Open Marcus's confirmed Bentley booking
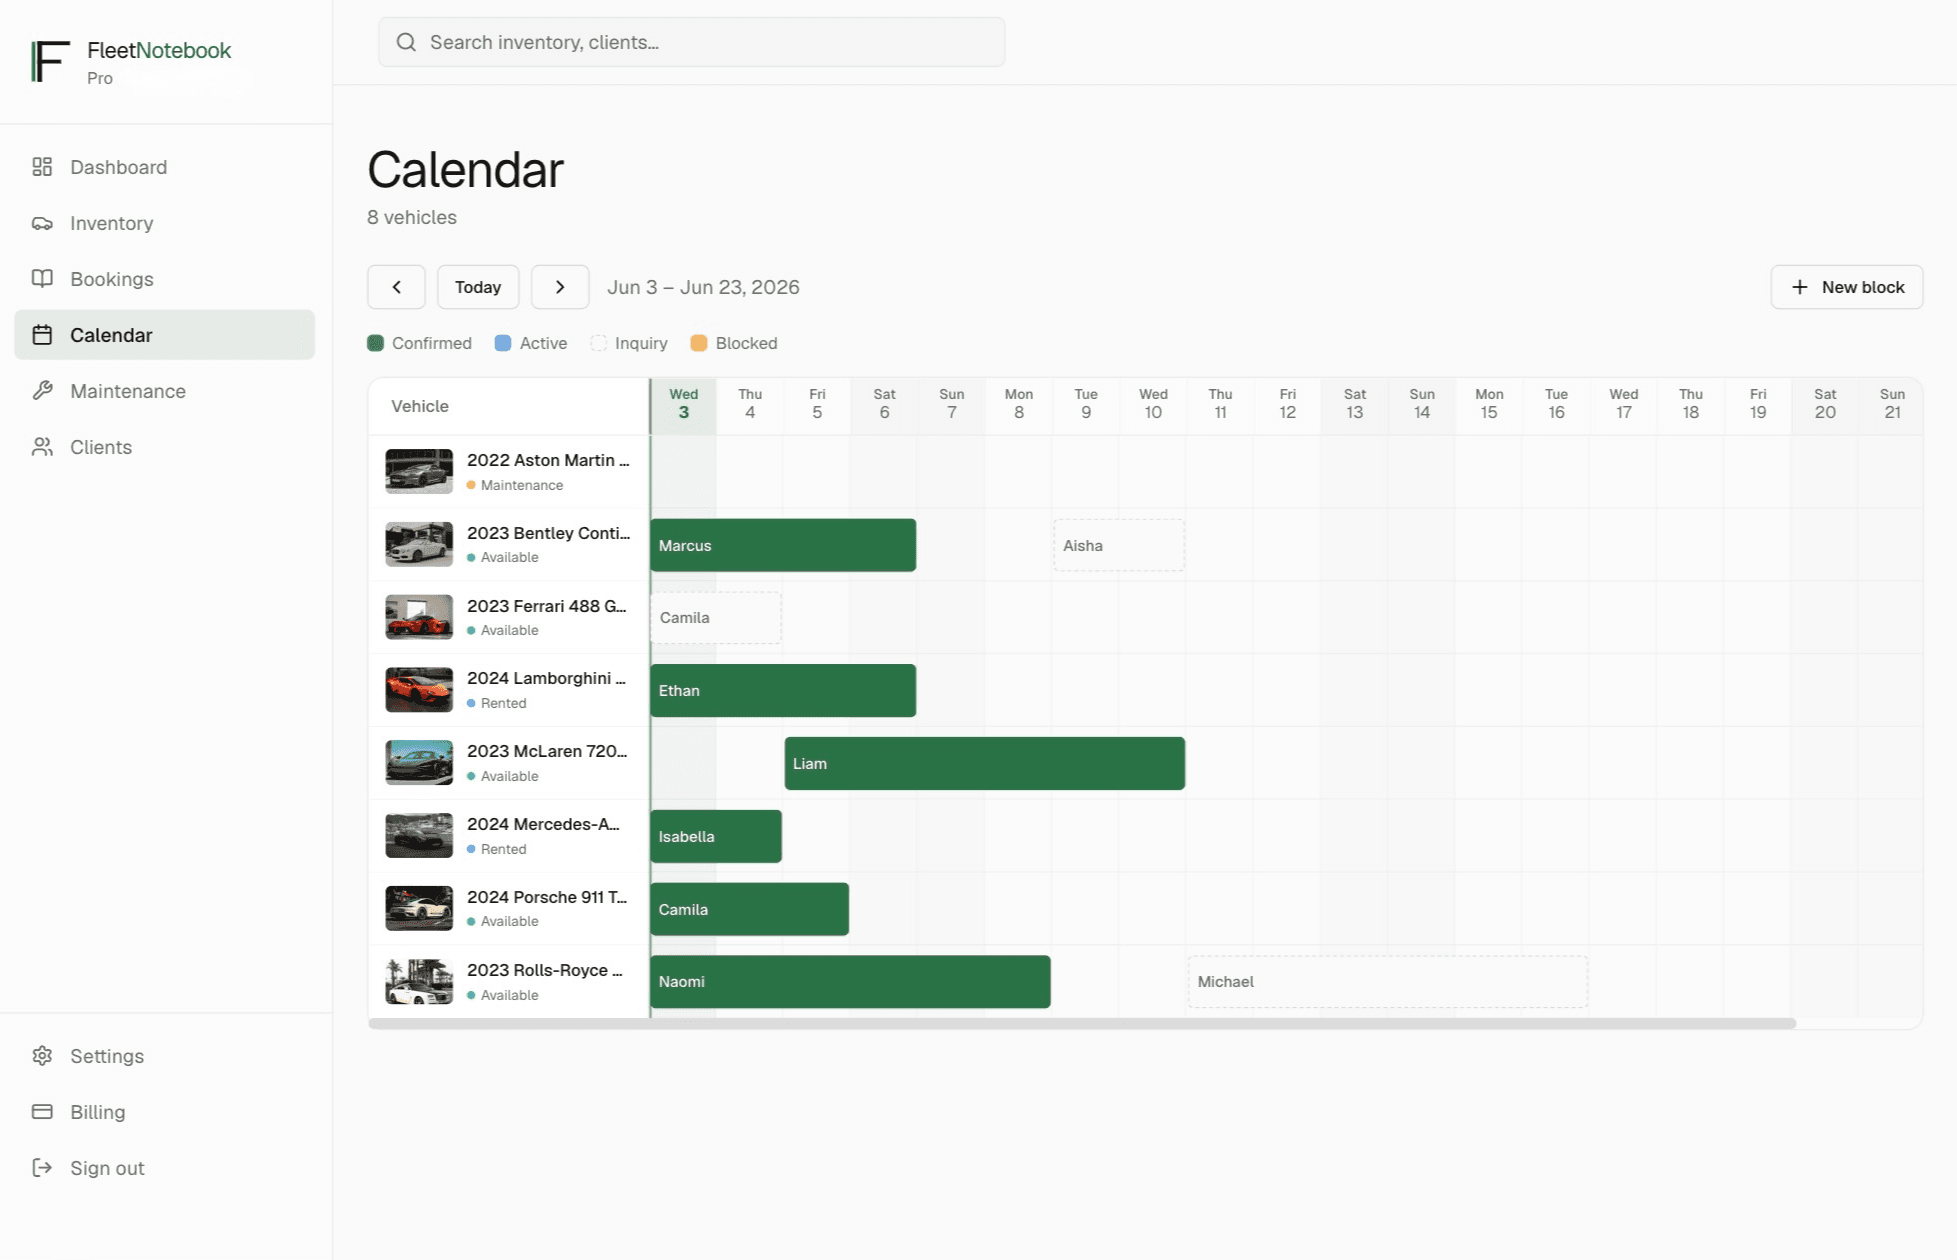This screenshot has width=1957, height=1260. (783, 545)
